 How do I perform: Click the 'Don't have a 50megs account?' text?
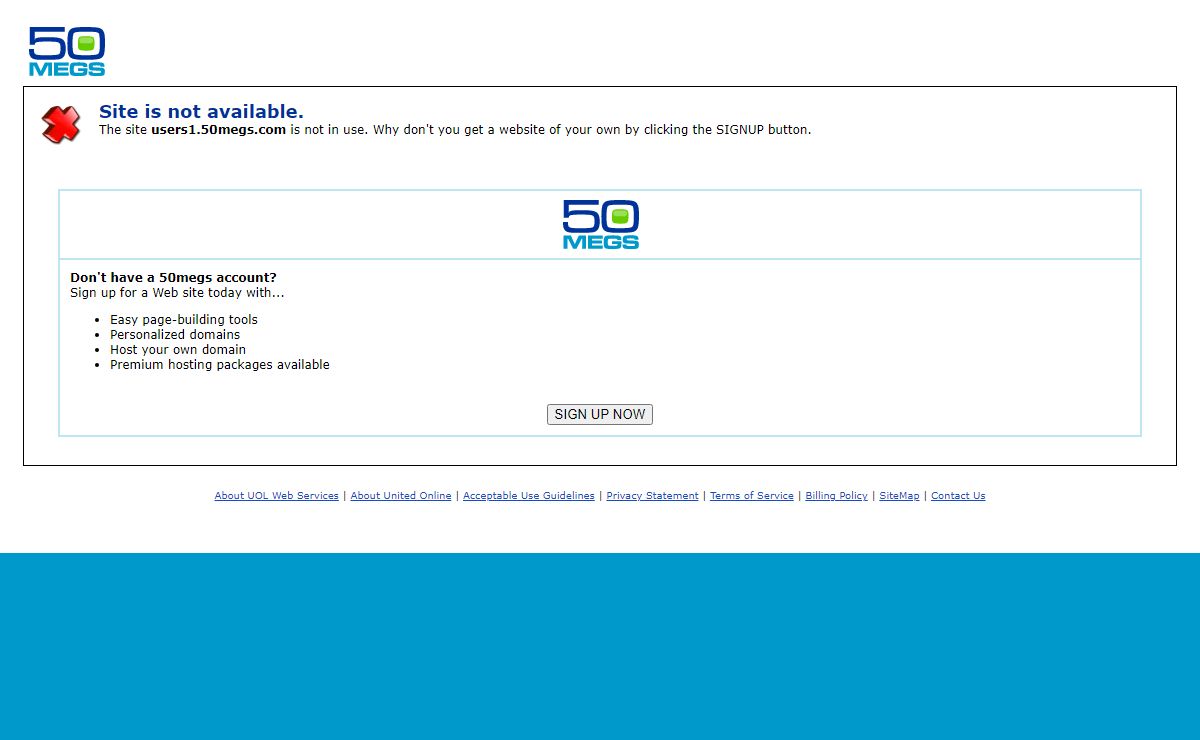point(173,277)
